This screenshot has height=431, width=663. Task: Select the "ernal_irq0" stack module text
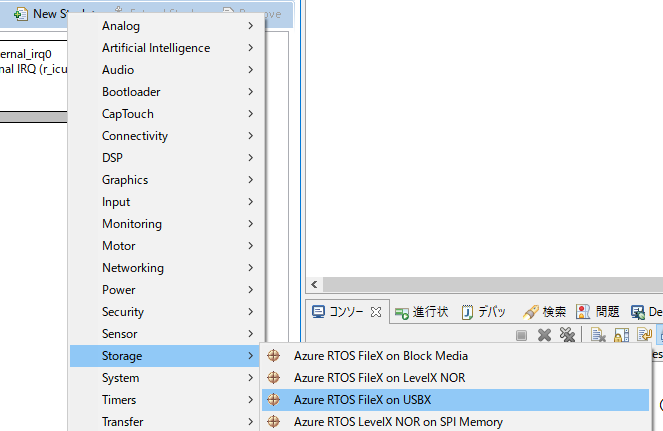(x=26, y=54)
